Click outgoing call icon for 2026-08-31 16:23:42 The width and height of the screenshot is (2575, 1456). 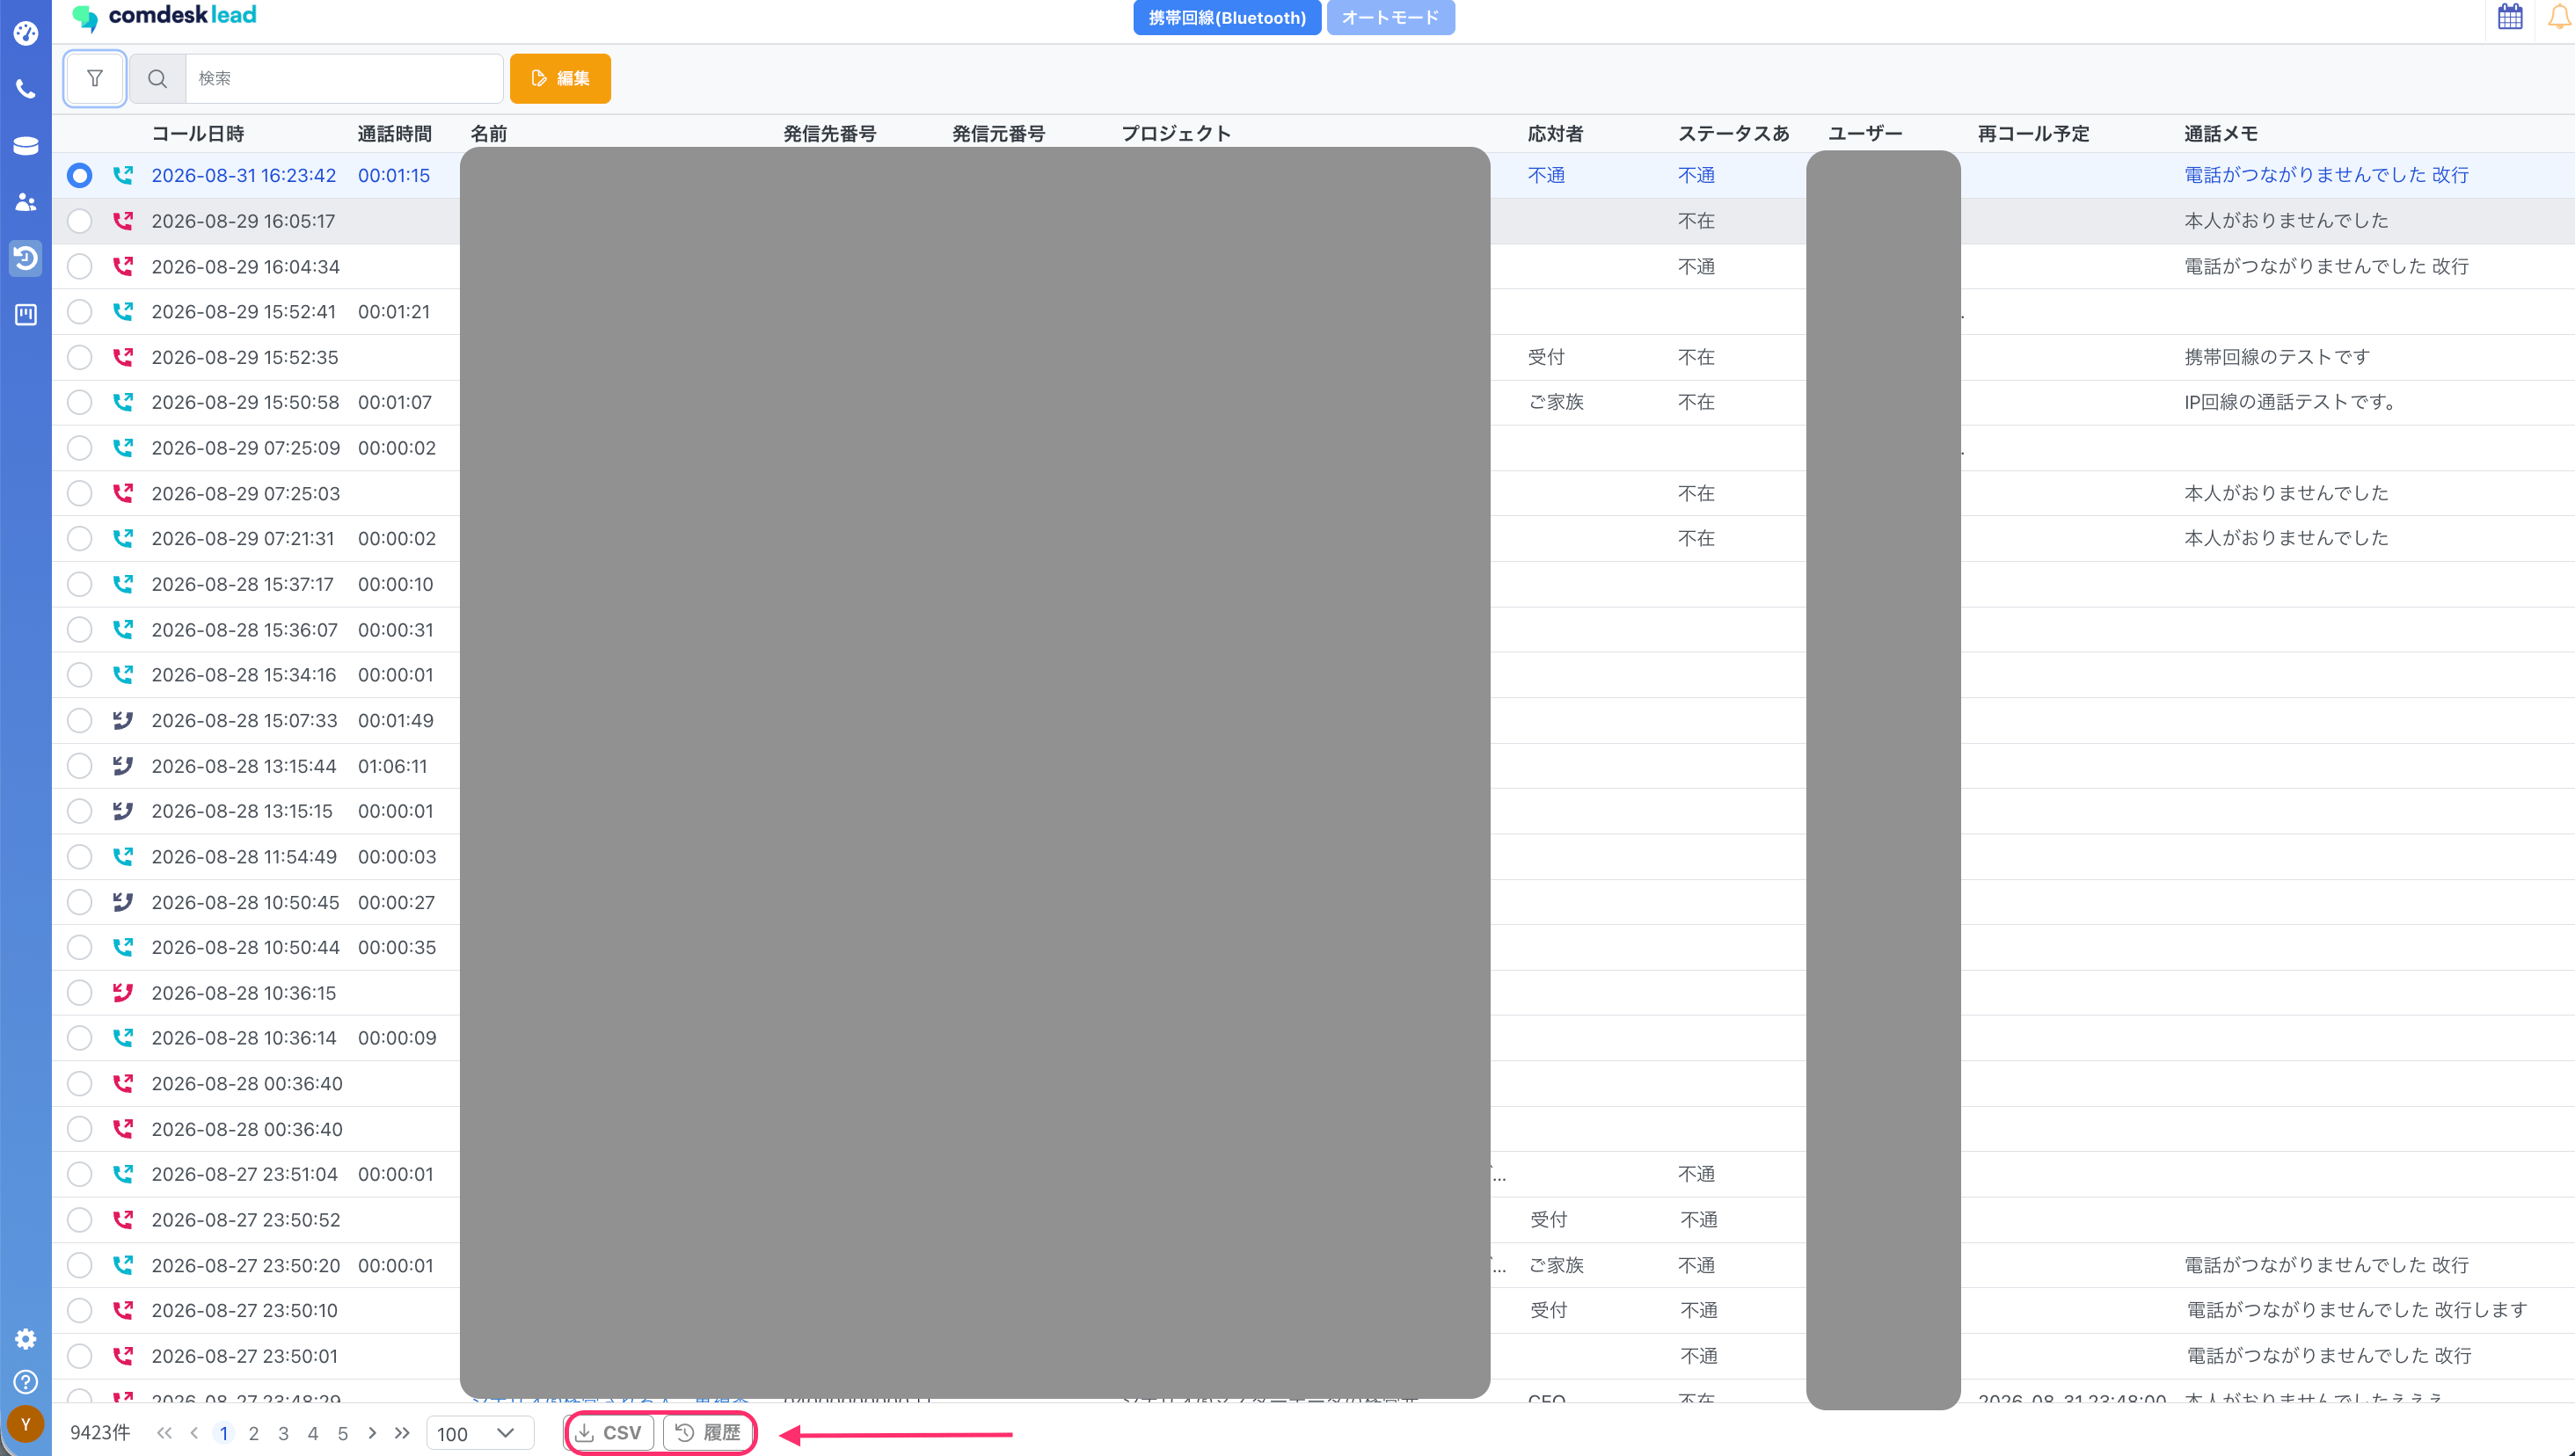[x=123, y=175]
